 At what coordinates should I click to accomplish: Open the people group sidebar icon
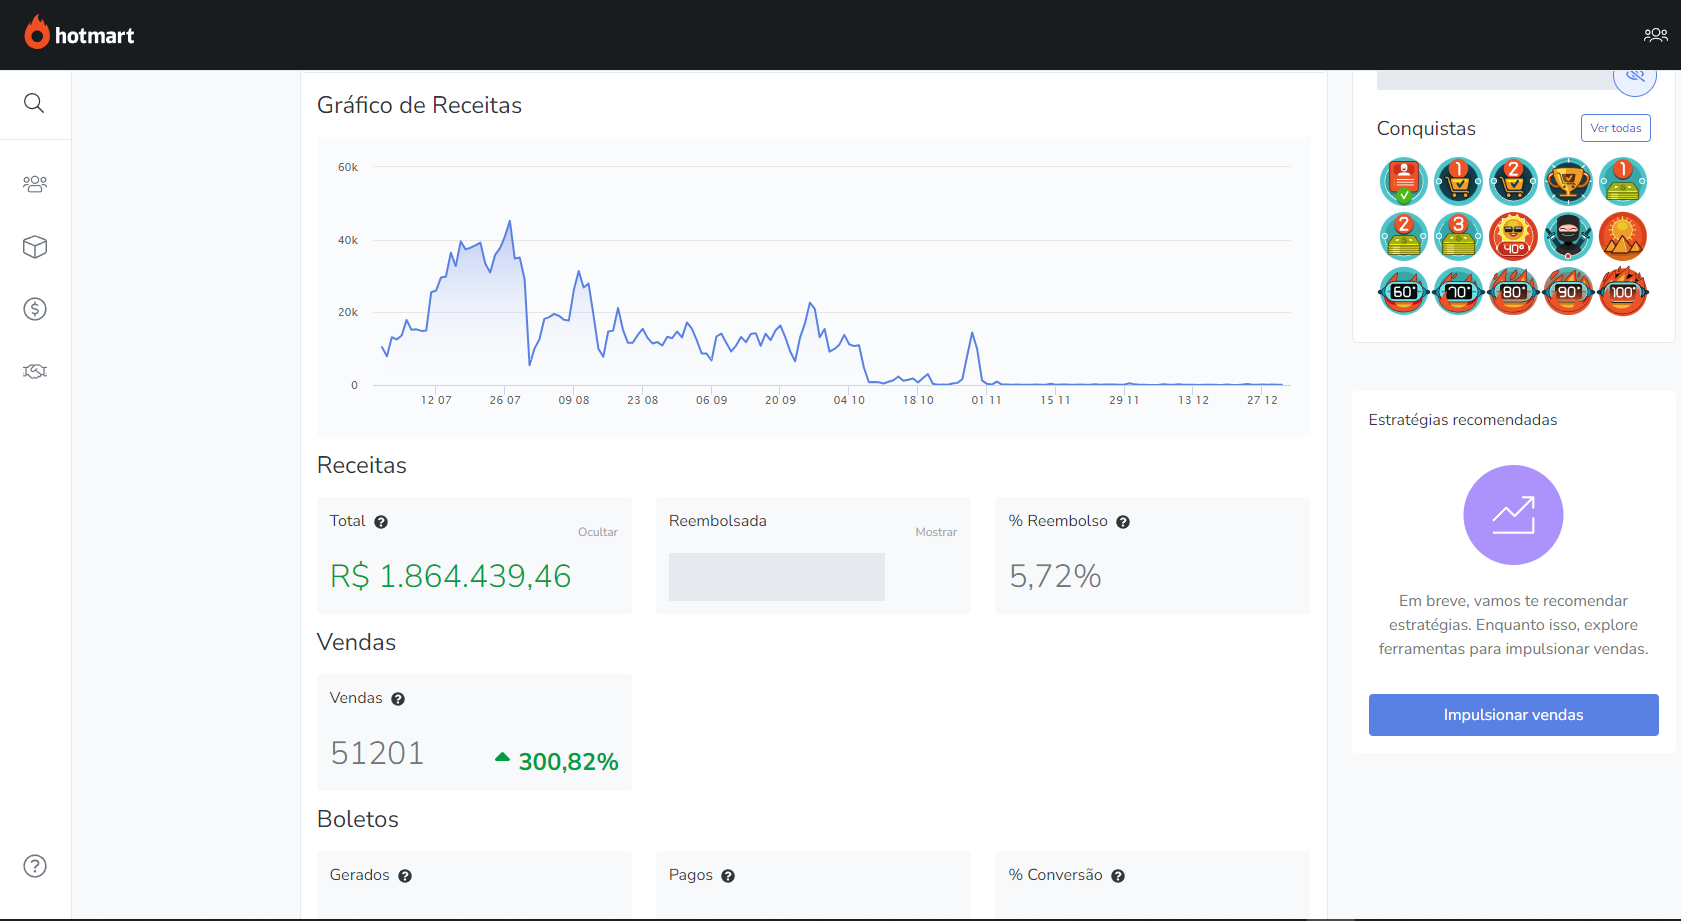35,184
